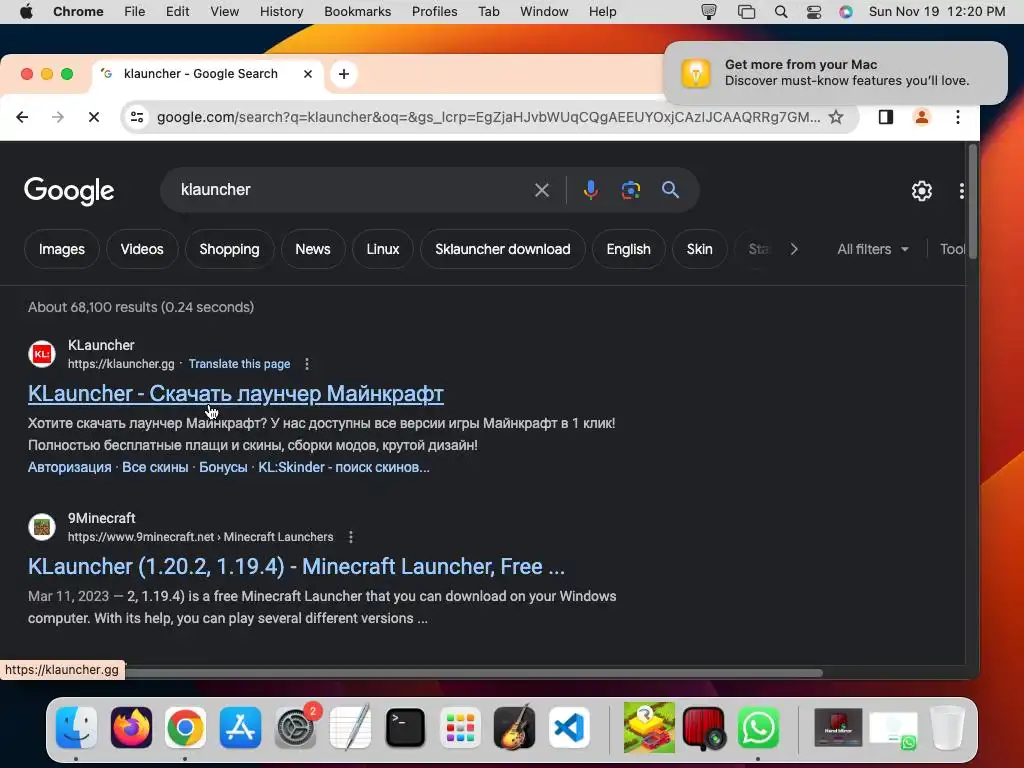Search by image with the Google Lens icon
Image resolution: width=1024 pixels, height=768 pixels.
point(630,190)
